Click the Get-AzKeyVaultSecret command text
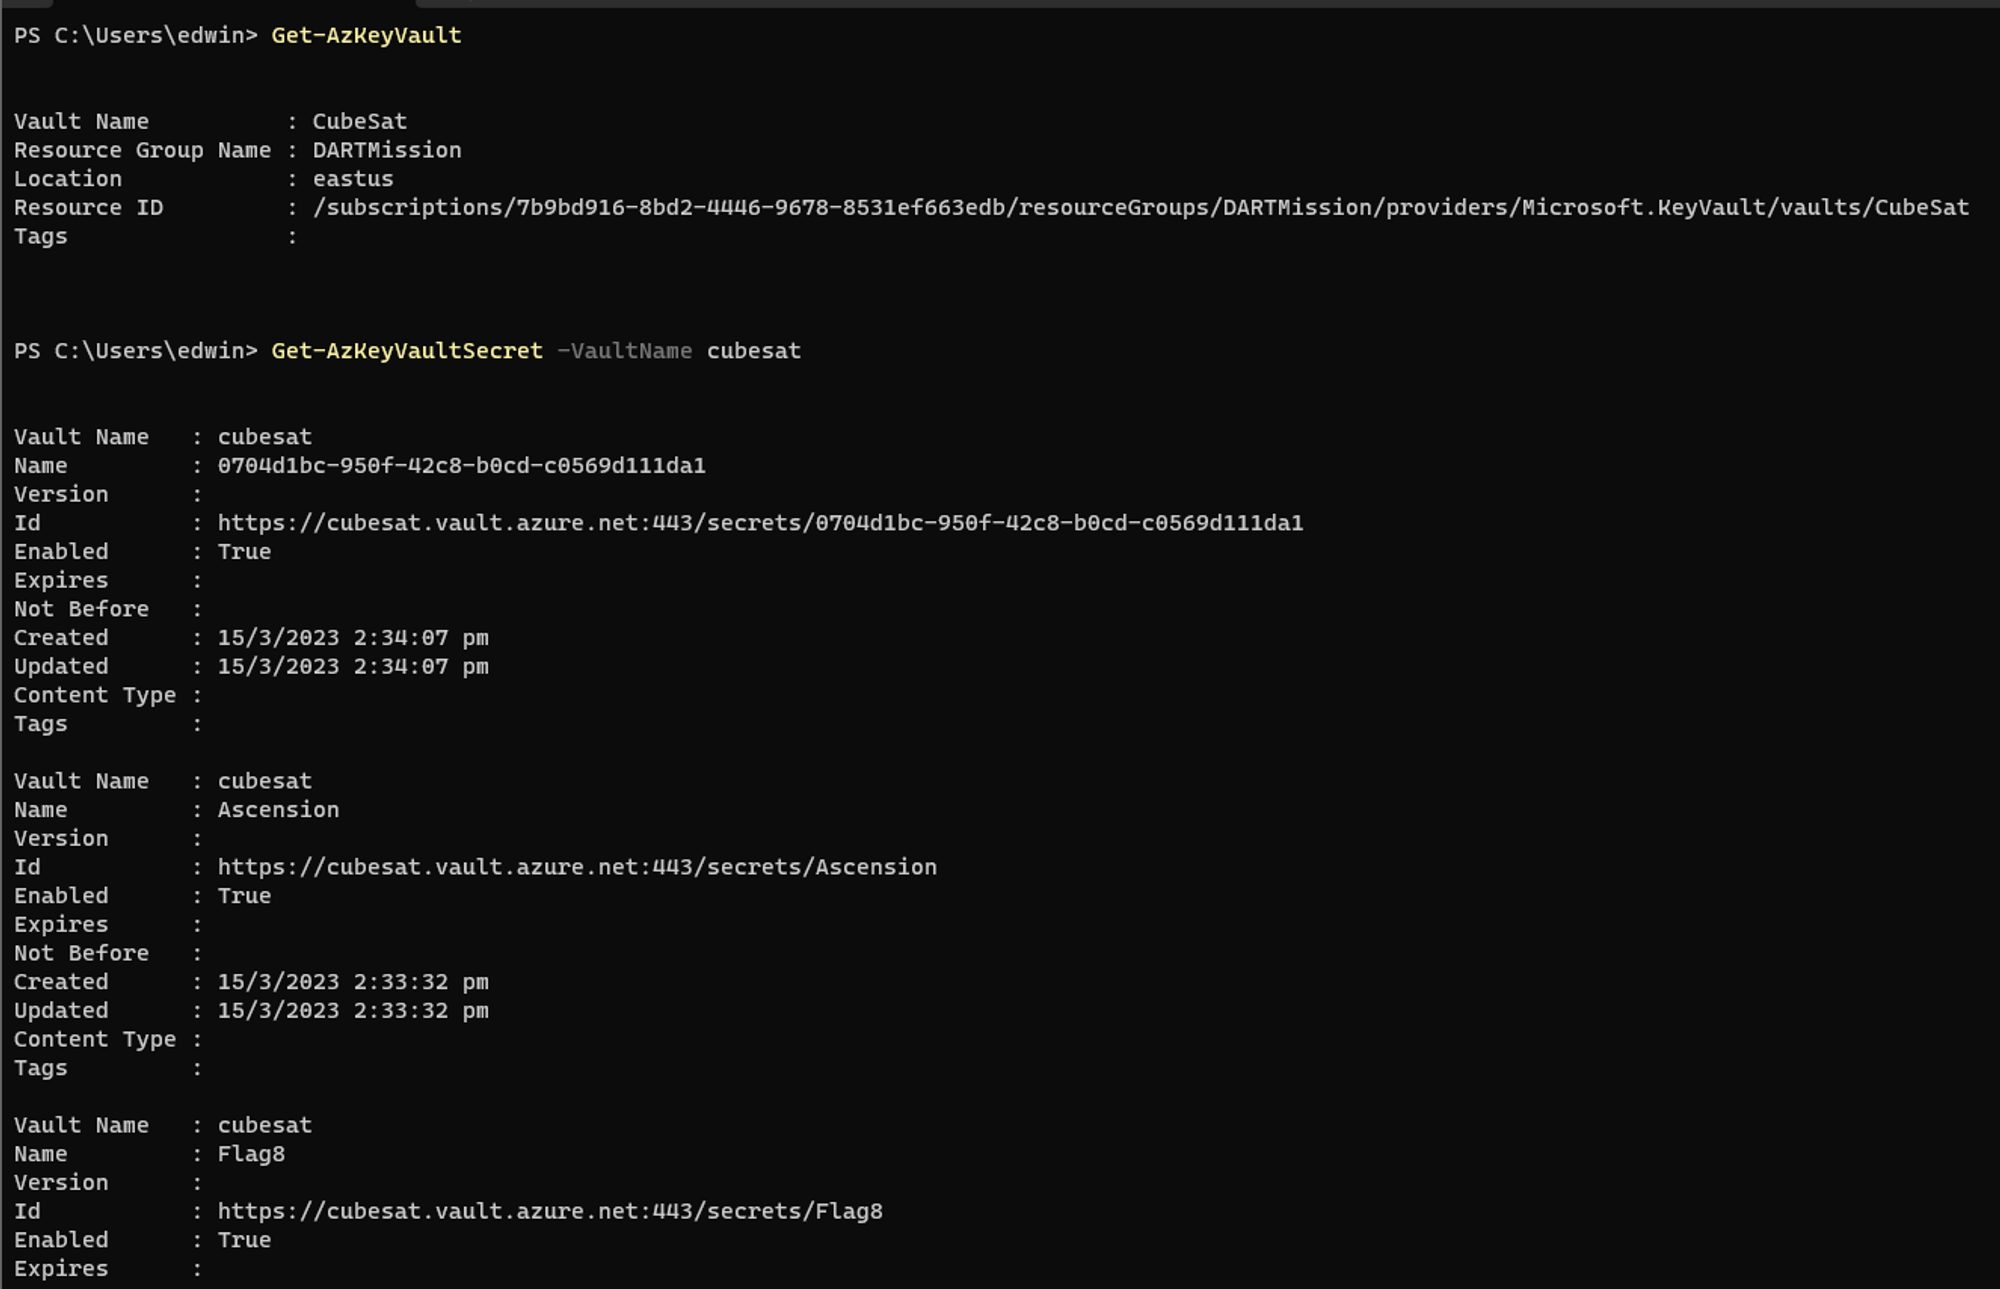This screenshot has width=2000, height=1289. [407, 351]
